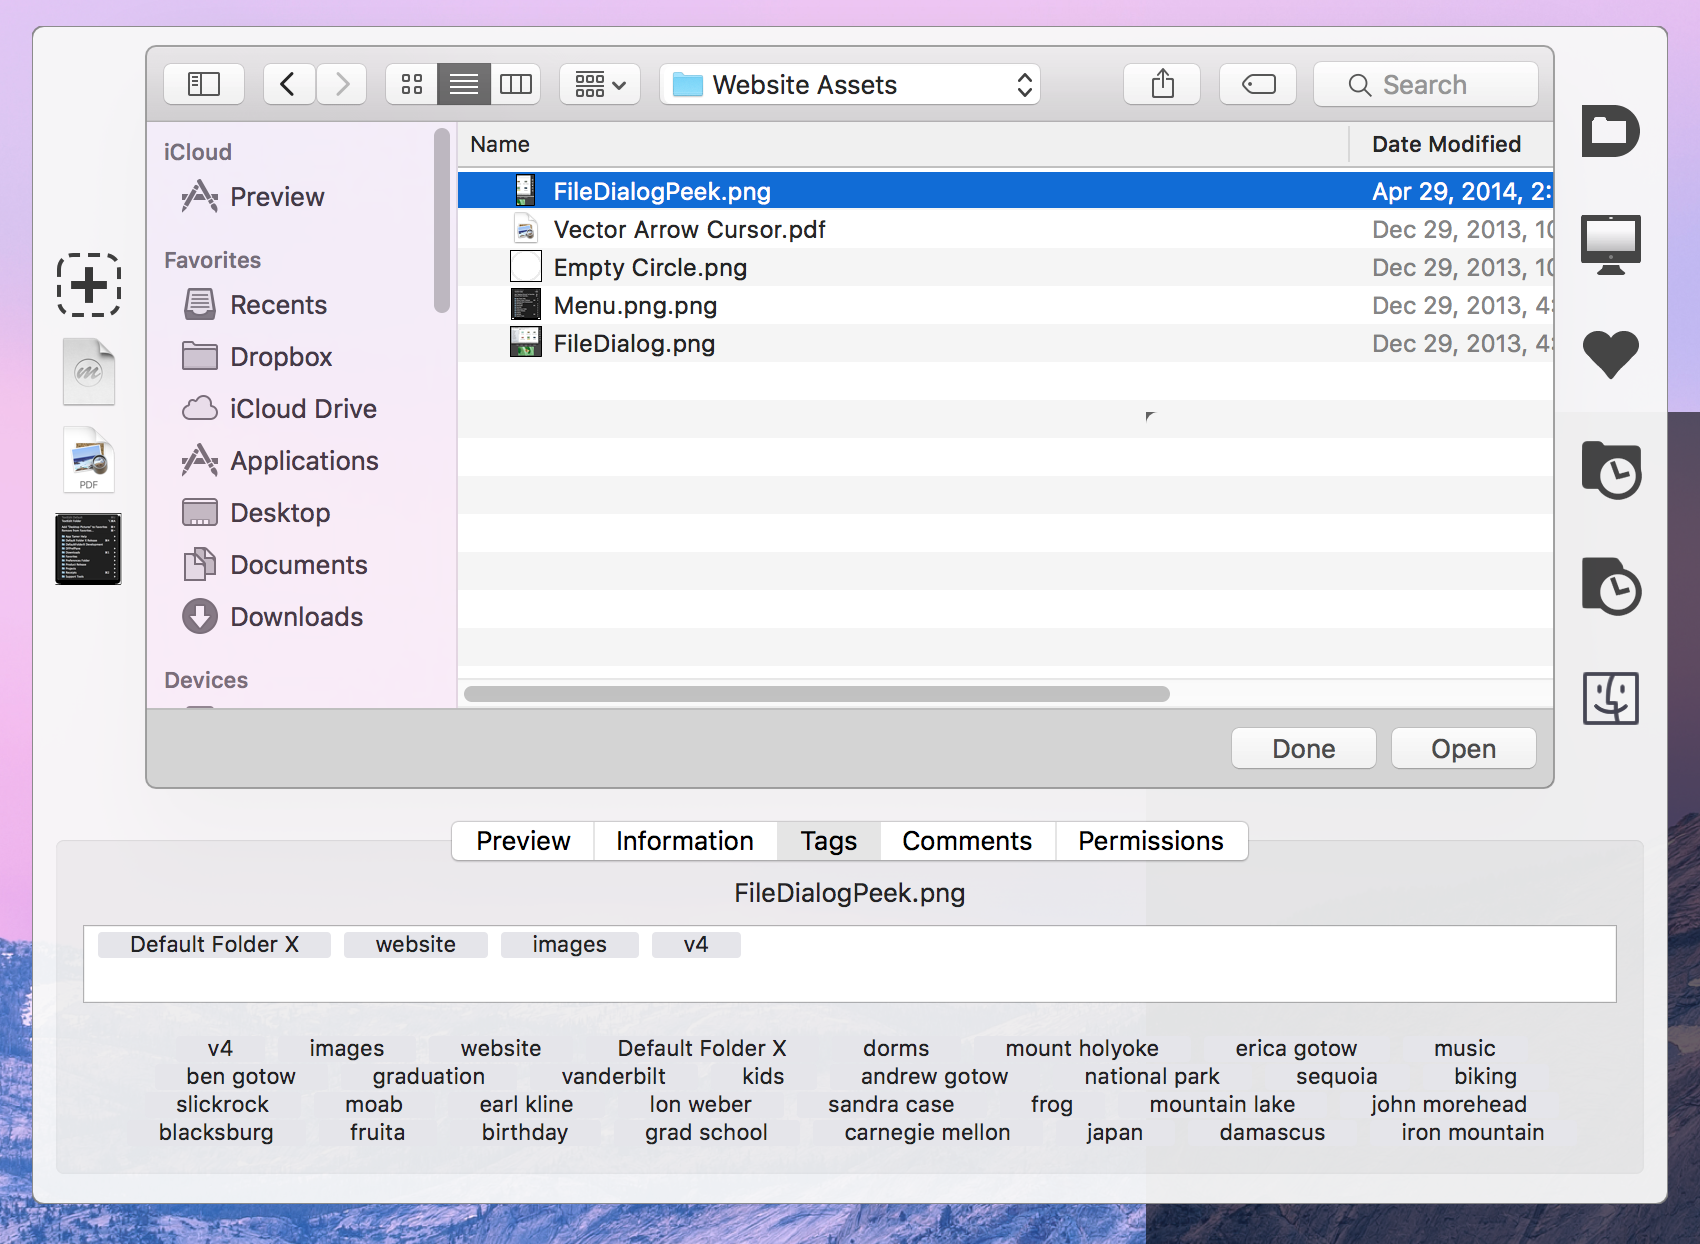1700x1244 pixels.
Task: Switch to the Comments tab
Action: pos(967,841)
